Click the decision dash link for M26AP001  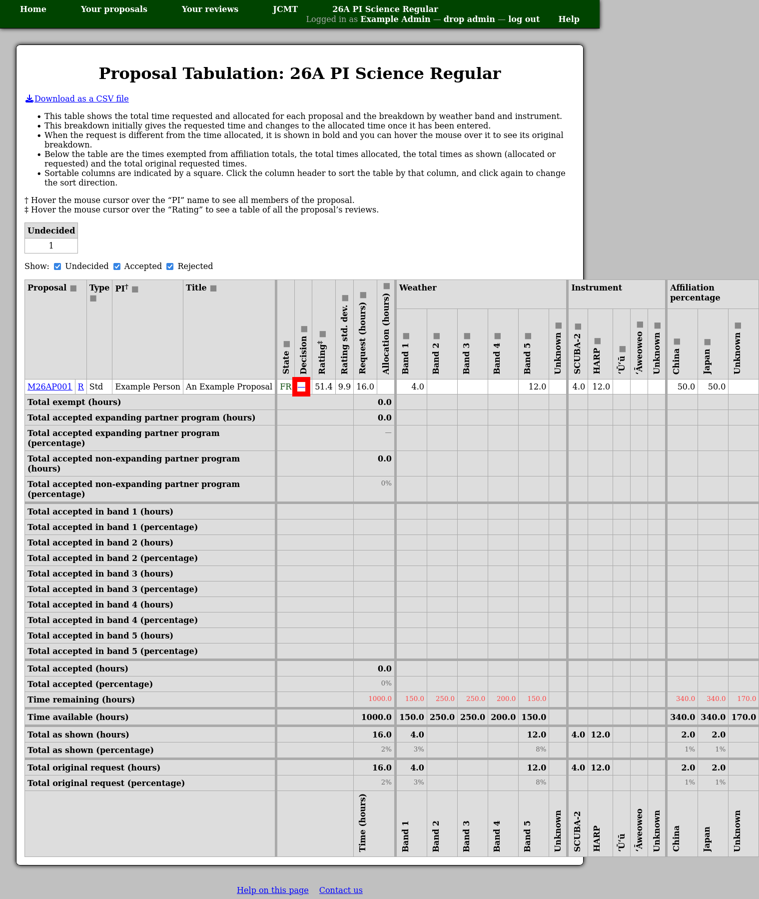coord(301,387)
